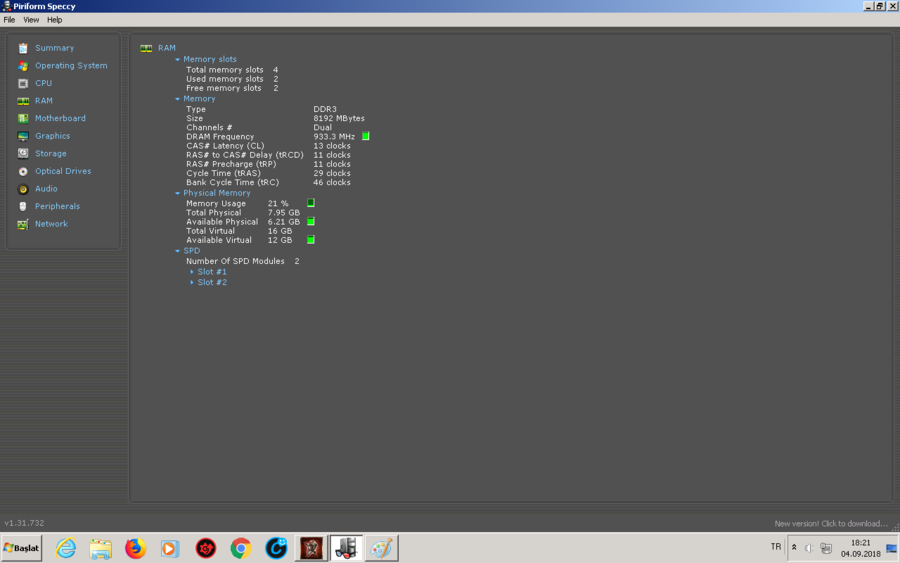Click the volume speaker tray icon
The width and height of the screenshot is (900, 563).
click(x=809, y=548)
